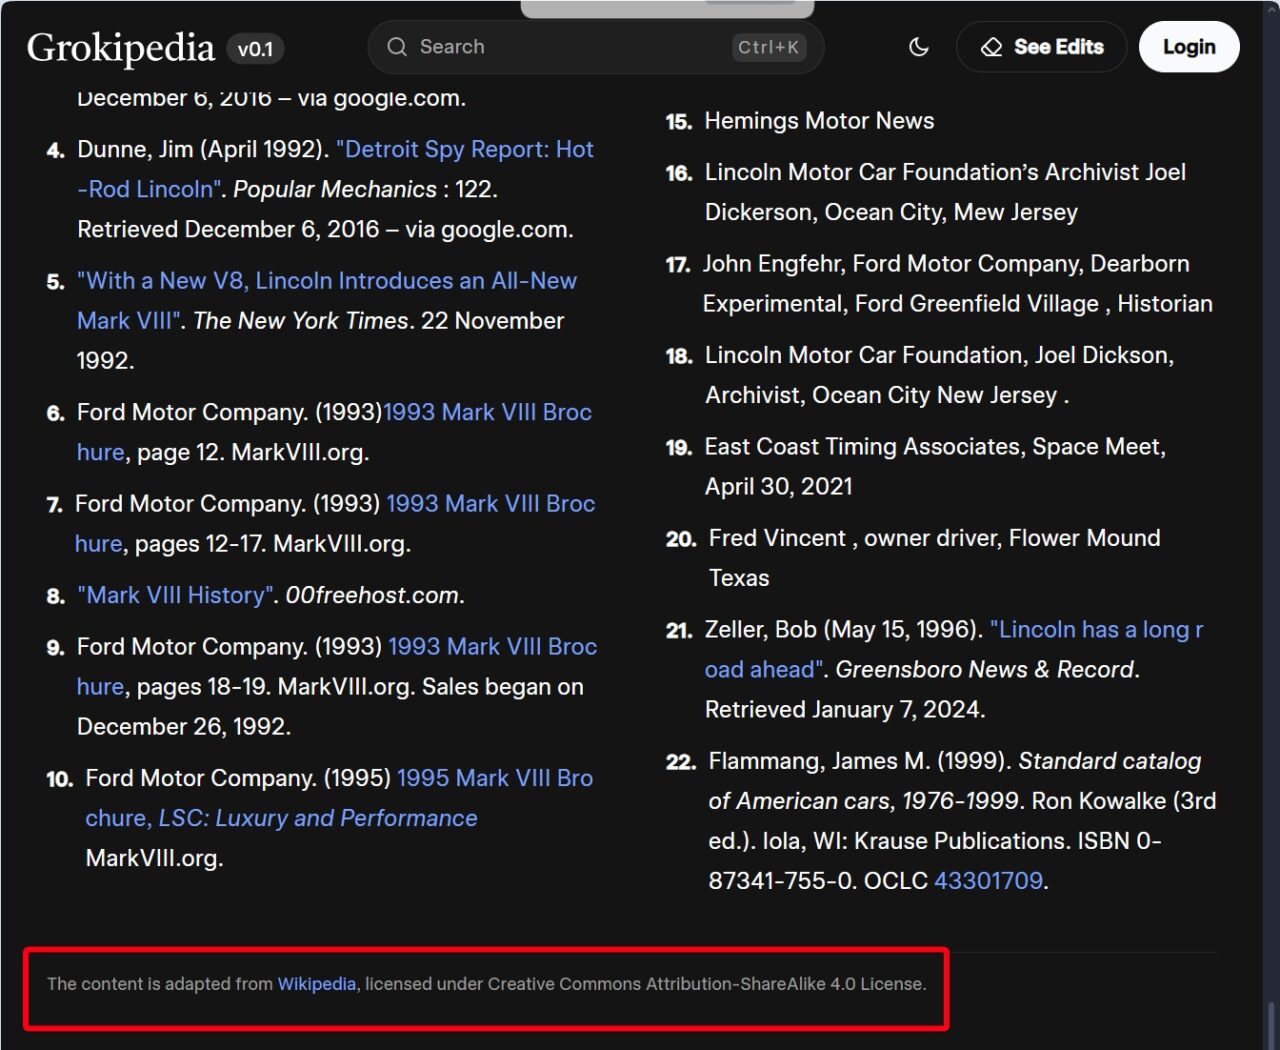
Task: Open "Detroit Spy Report: Hot-Rod Lincoln" link
Action: 465,150
